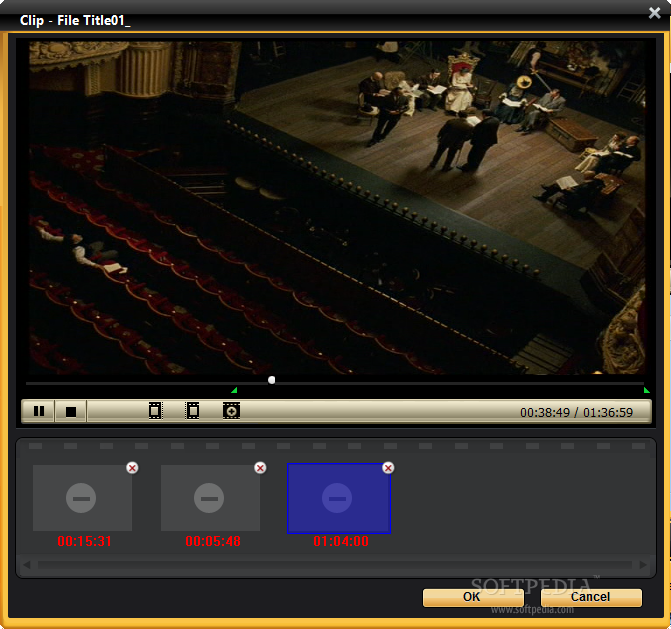Viewport: 671px width, 629px height.
Task: Remove the 00:05:48 clip
Action: pos(260,468)
